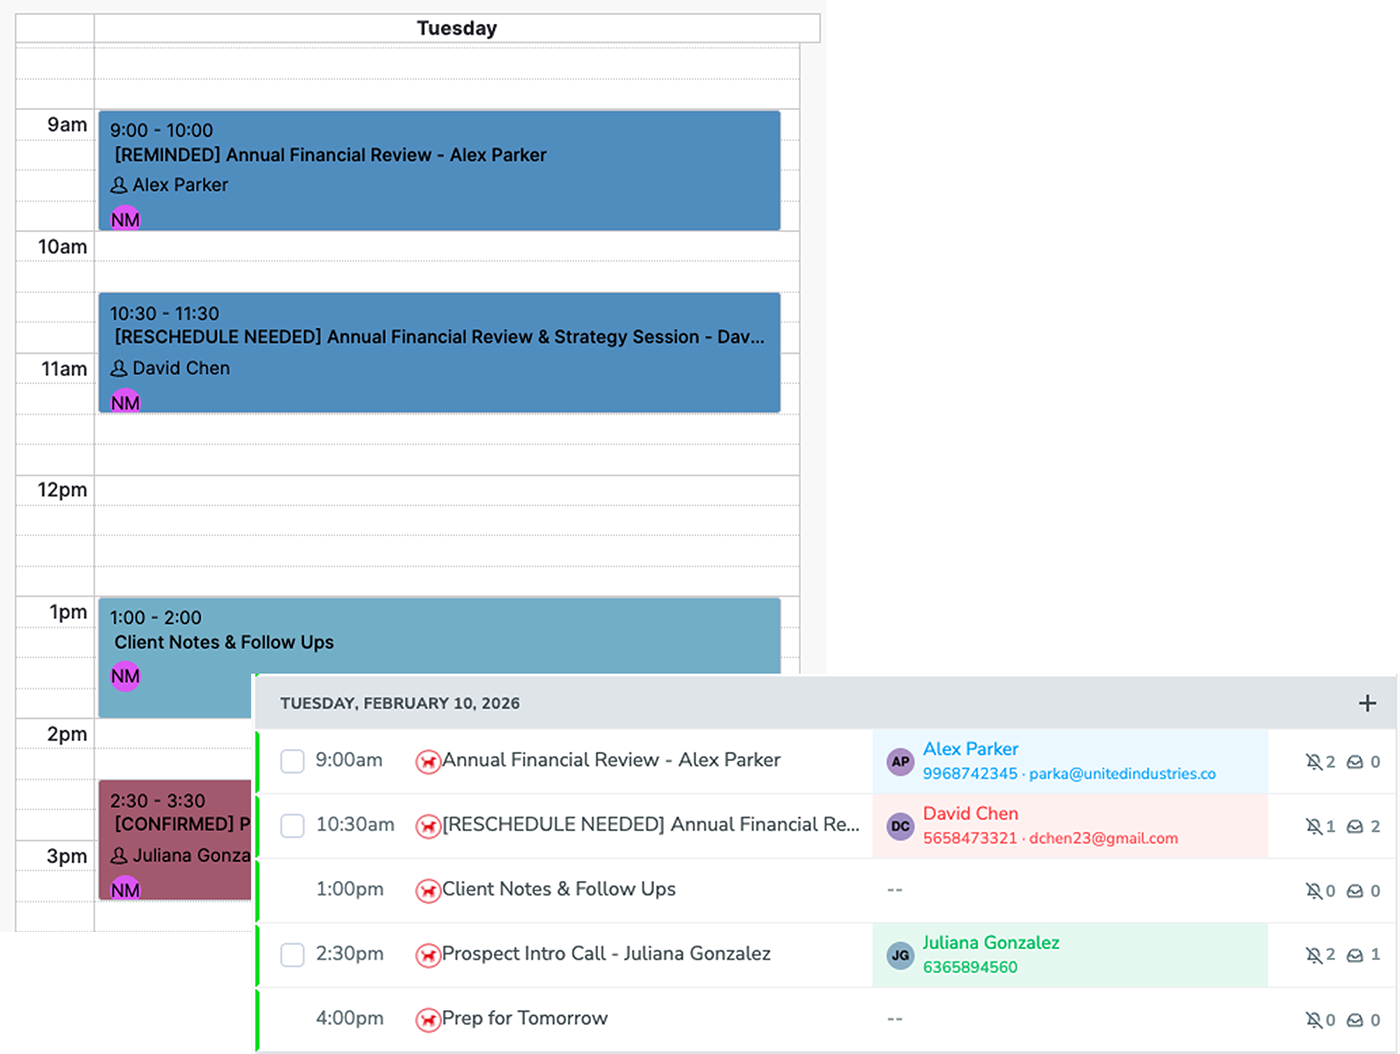1400x1054 pixels.
Task: Click the muted bell icon on Alex Parker's row
Action: [x=1315, y=761]
